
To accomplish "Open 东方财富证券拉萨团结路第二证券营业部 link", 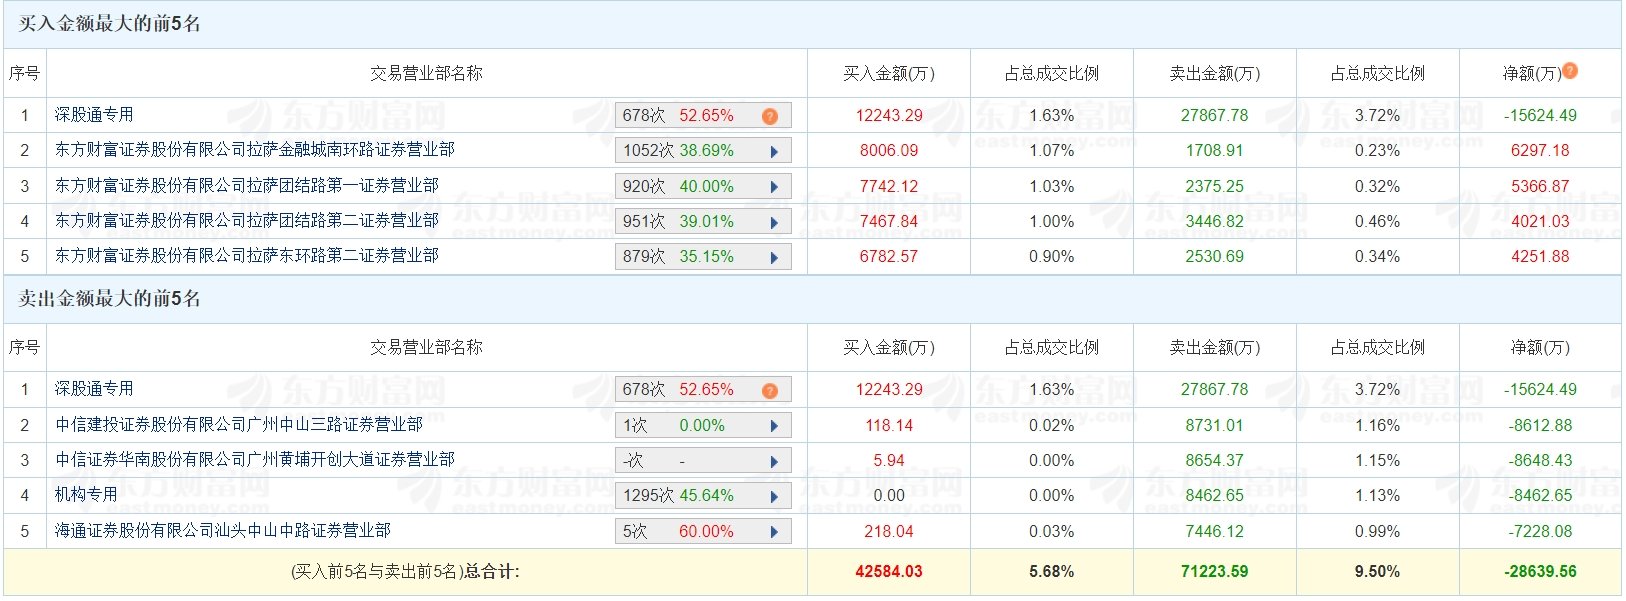I will pyautogui.click(x=247, y=221).
